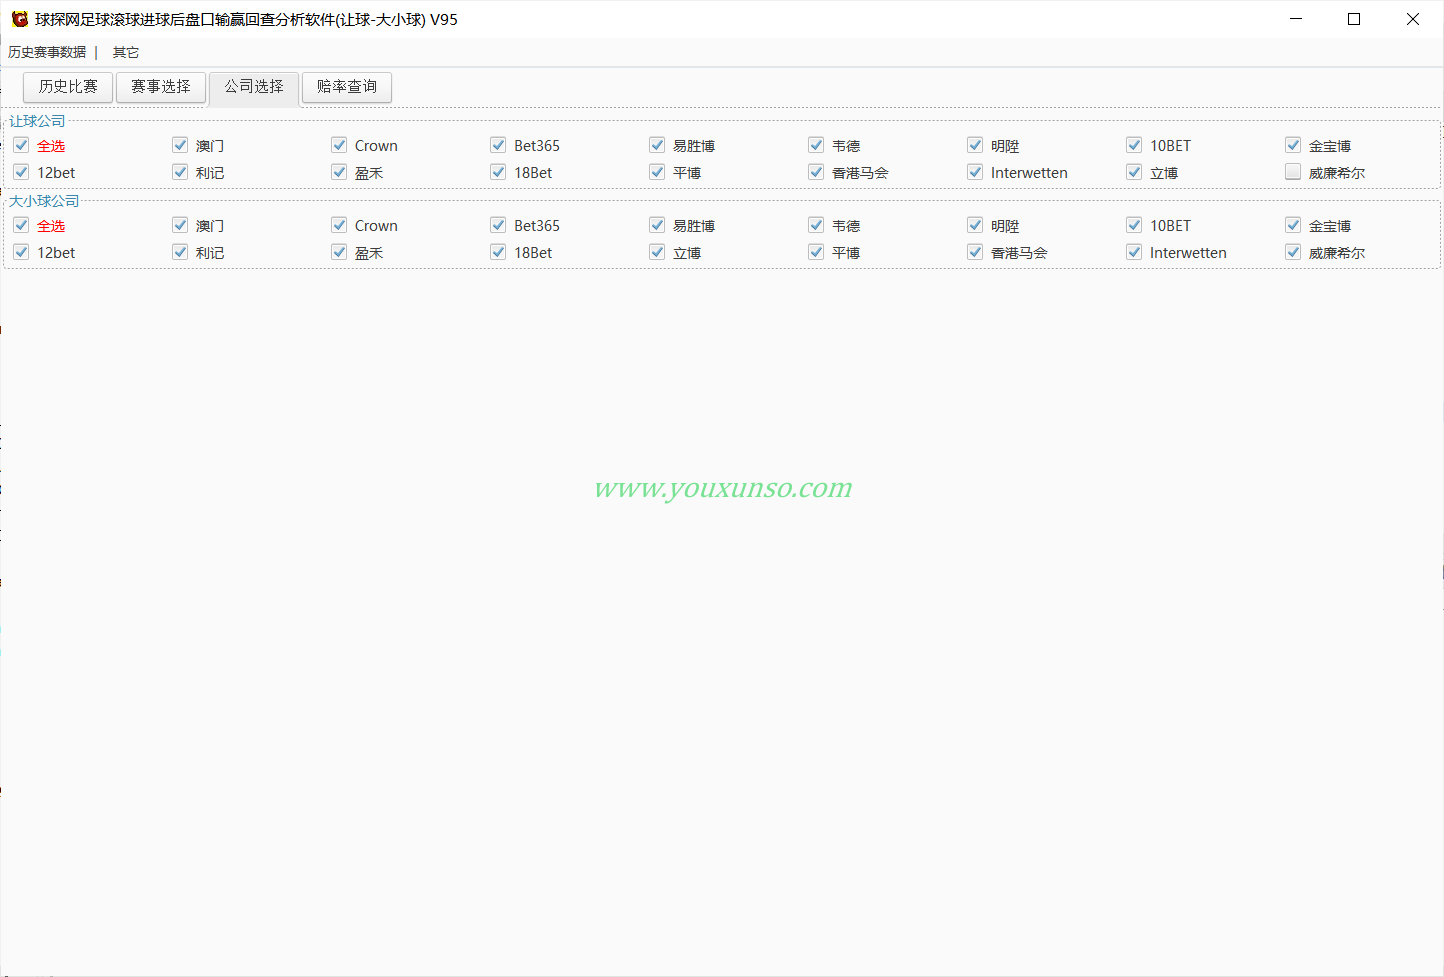Switch to the 历史比赛 tab
This screenshot has height=977, width=1444.
click(x=68, y=87)
